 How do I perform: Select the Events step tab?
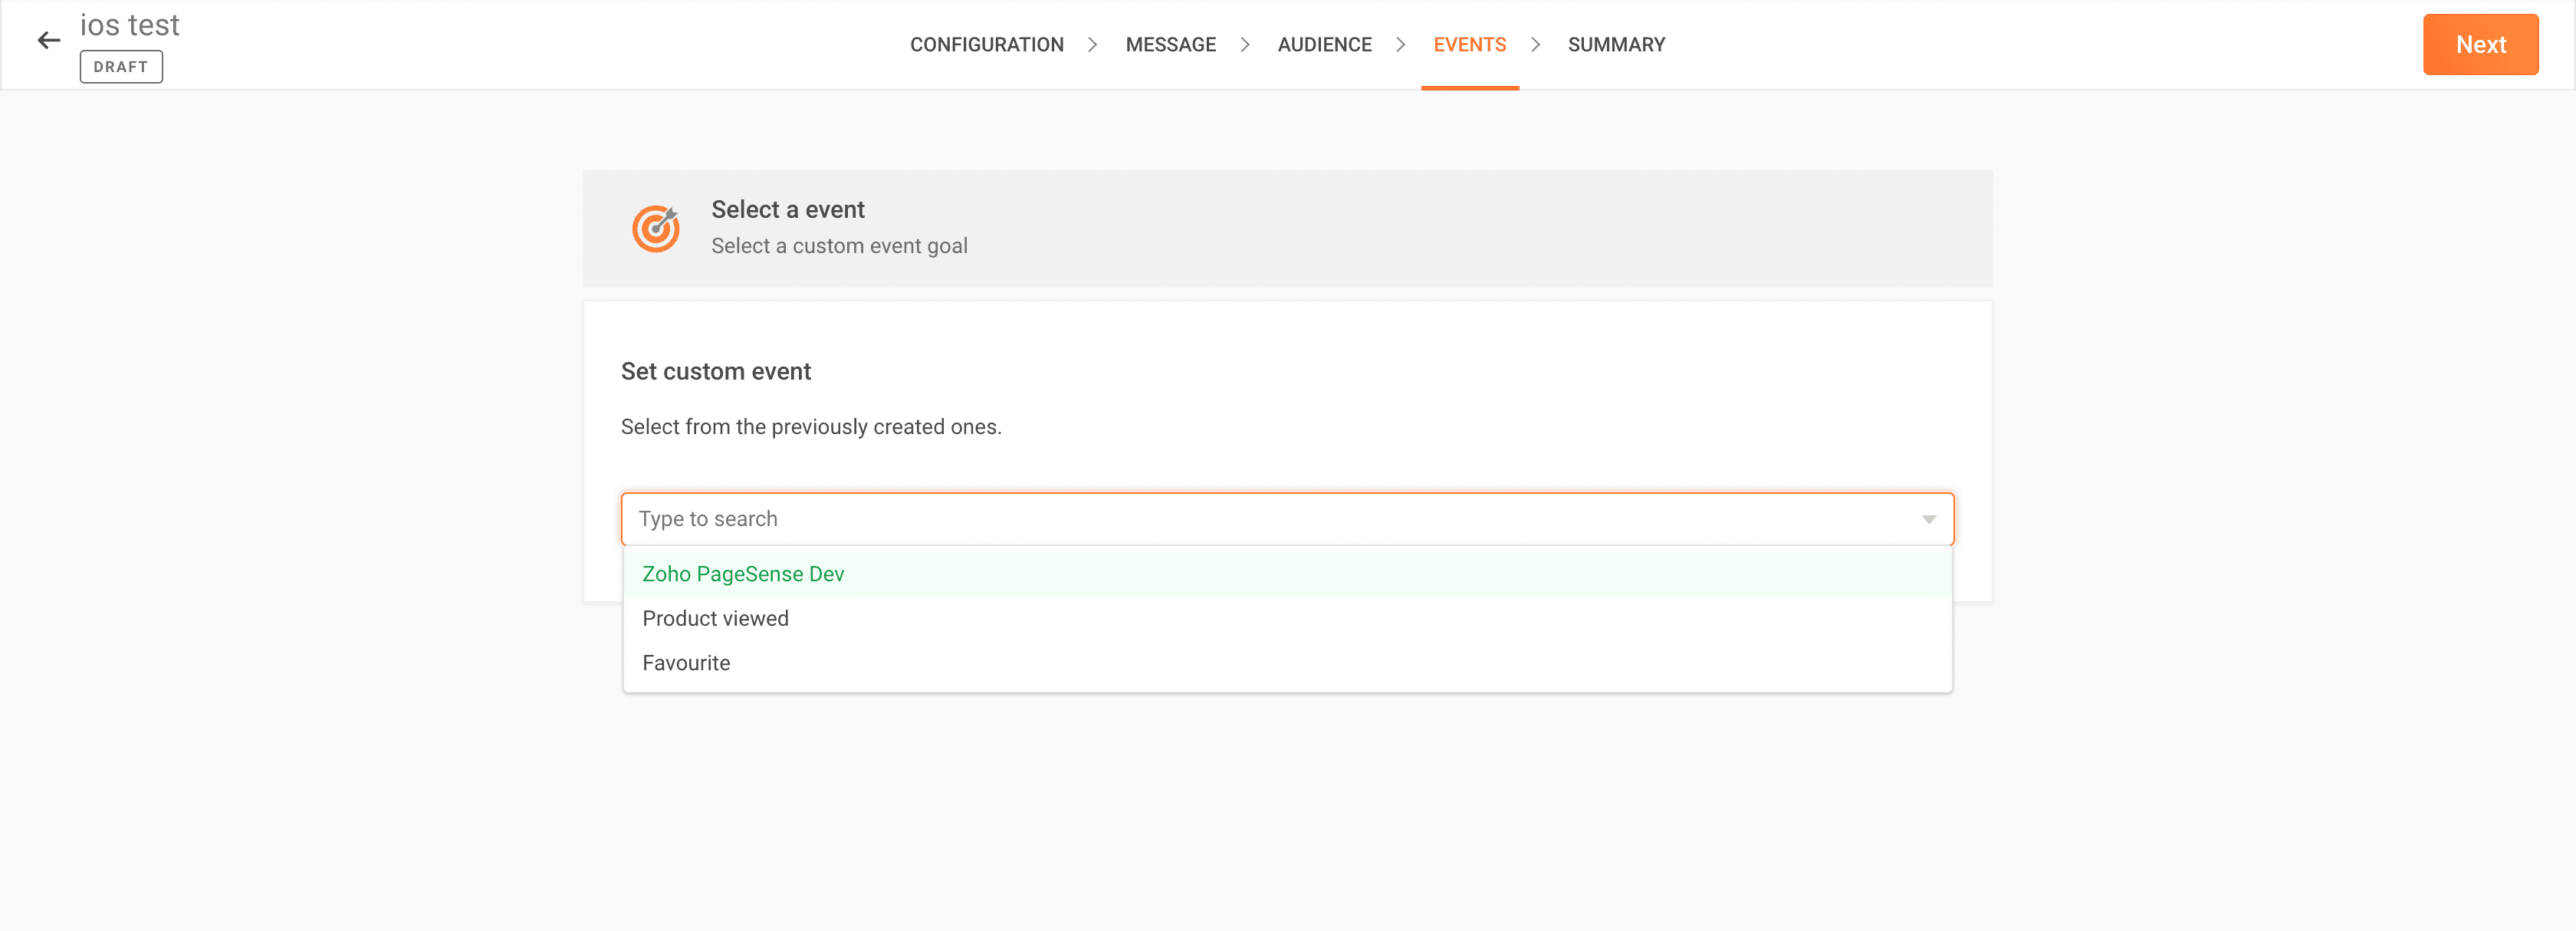[x=1469, y=45]
